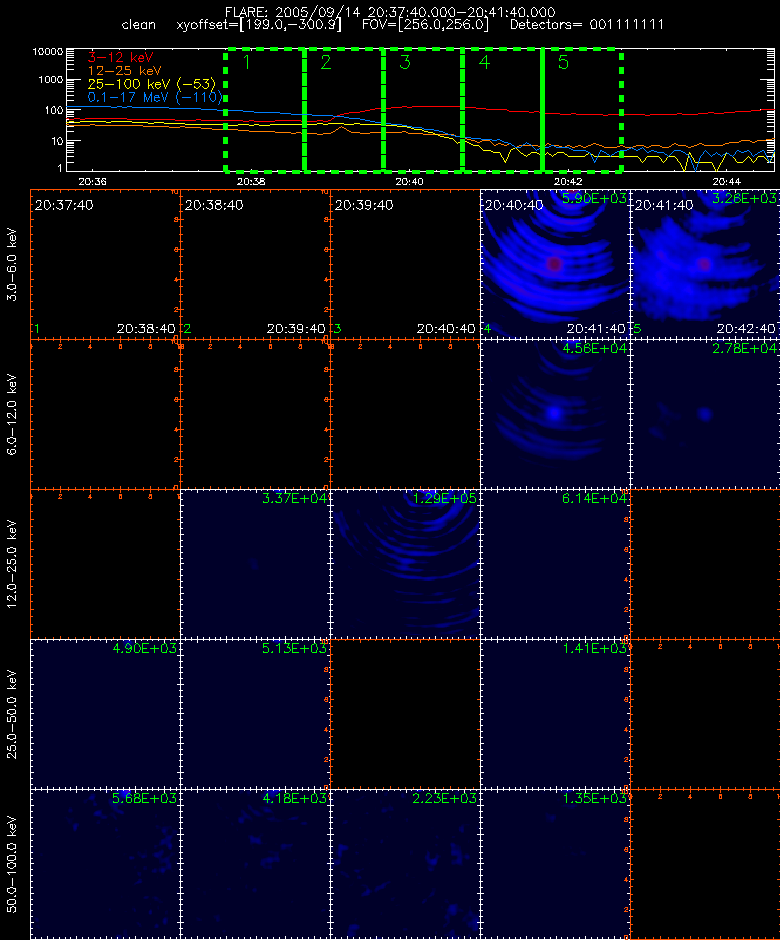Click the 6.14E+04 peak value label
780x940 pixels.
coord(594,498)
